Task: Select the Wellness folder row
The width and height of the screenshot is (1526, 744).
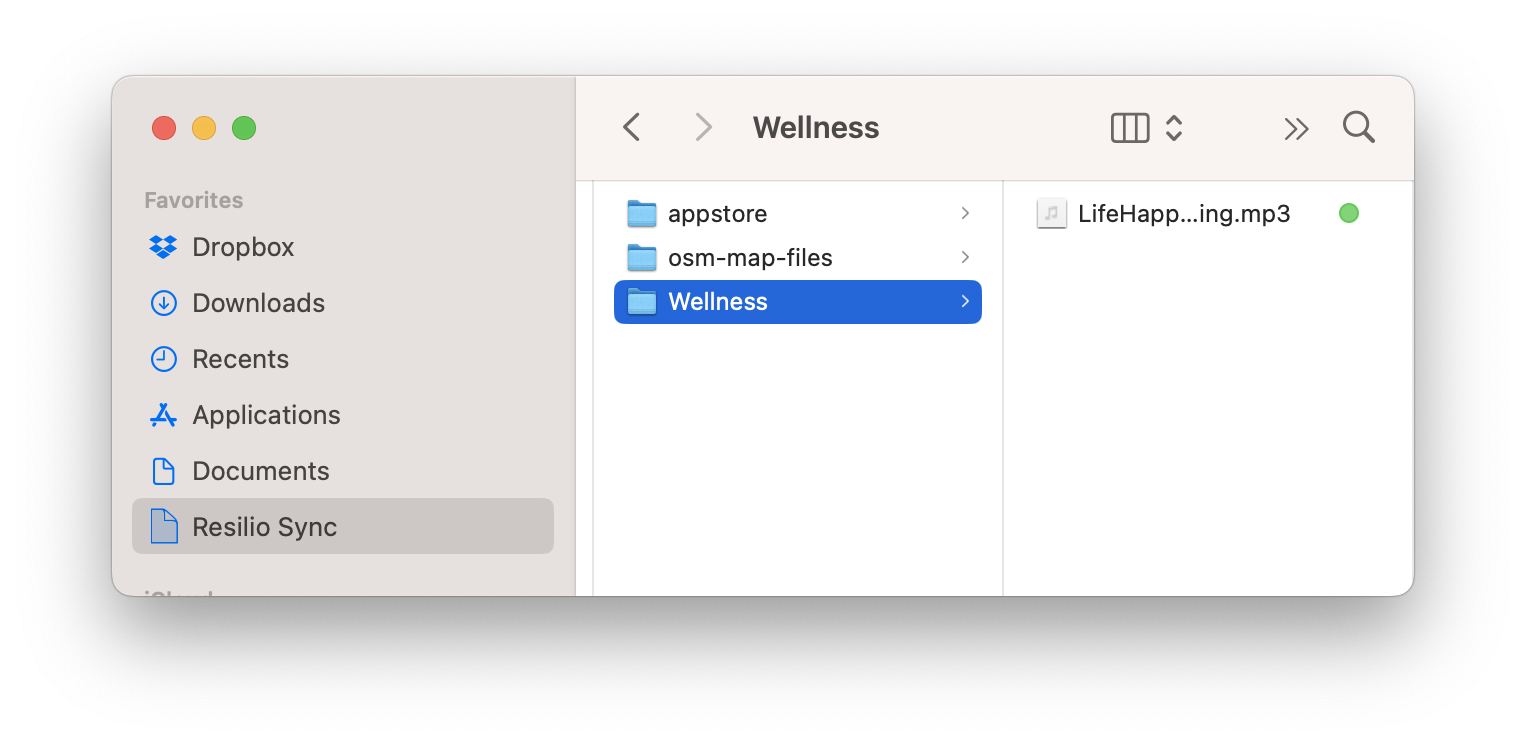Action: pyautogui.click(x=797, y=302)
